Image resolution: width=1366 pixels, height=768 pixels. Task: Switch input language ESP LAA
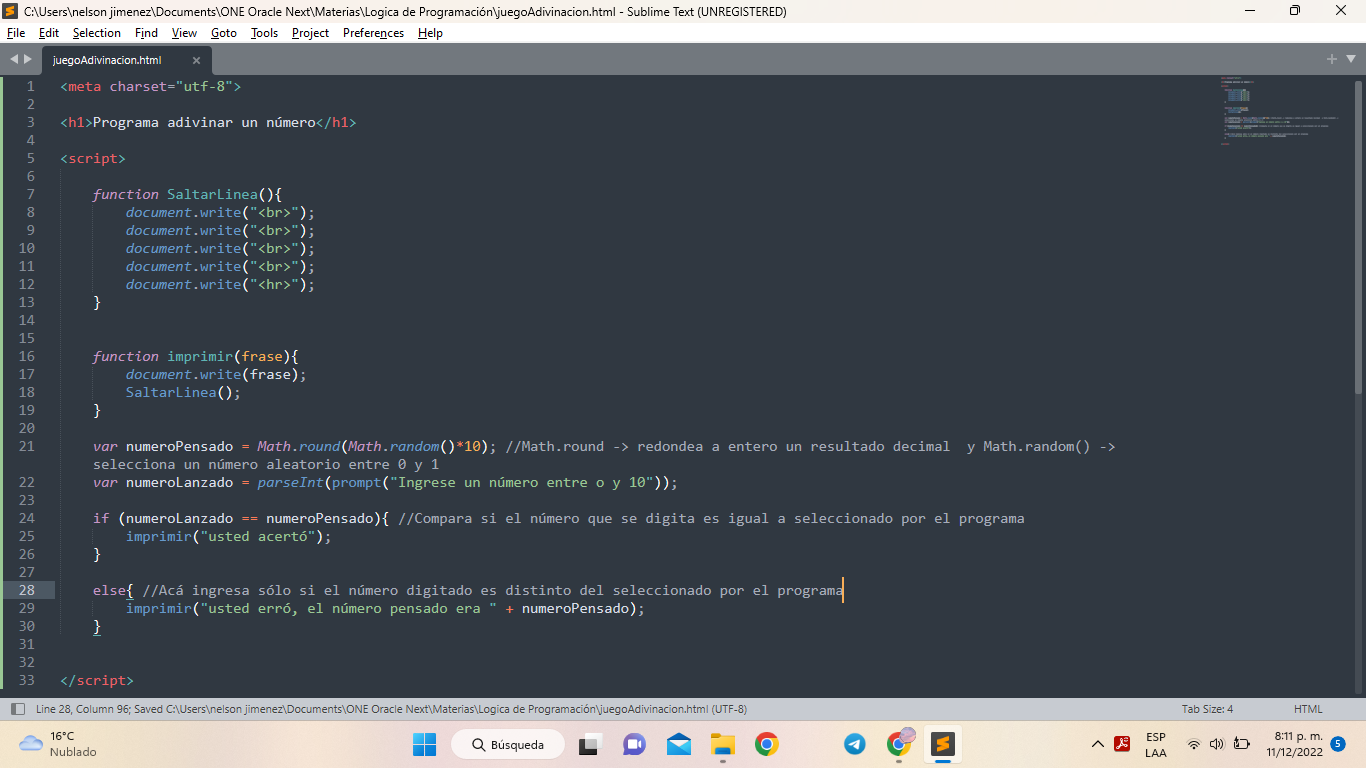pyautogui.click(x=1156, y=745)
